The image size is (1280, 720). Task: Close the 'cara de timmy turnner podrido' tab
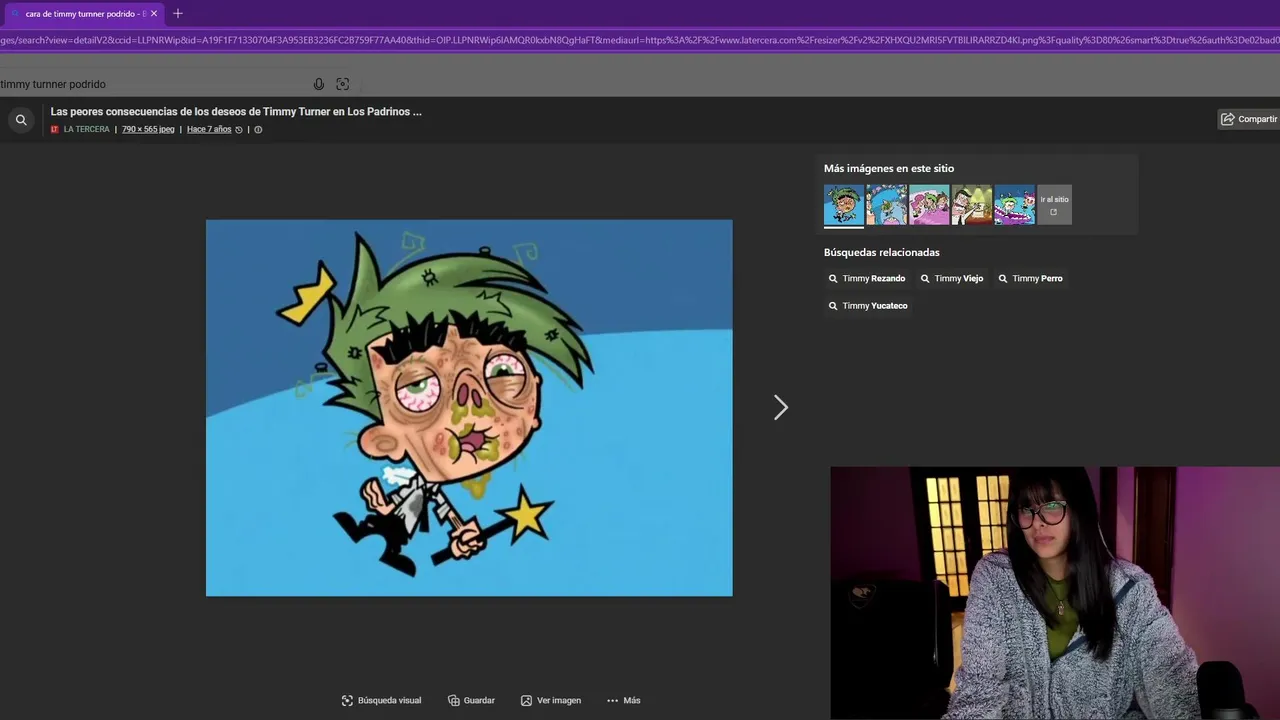click(x=154, y=14)
